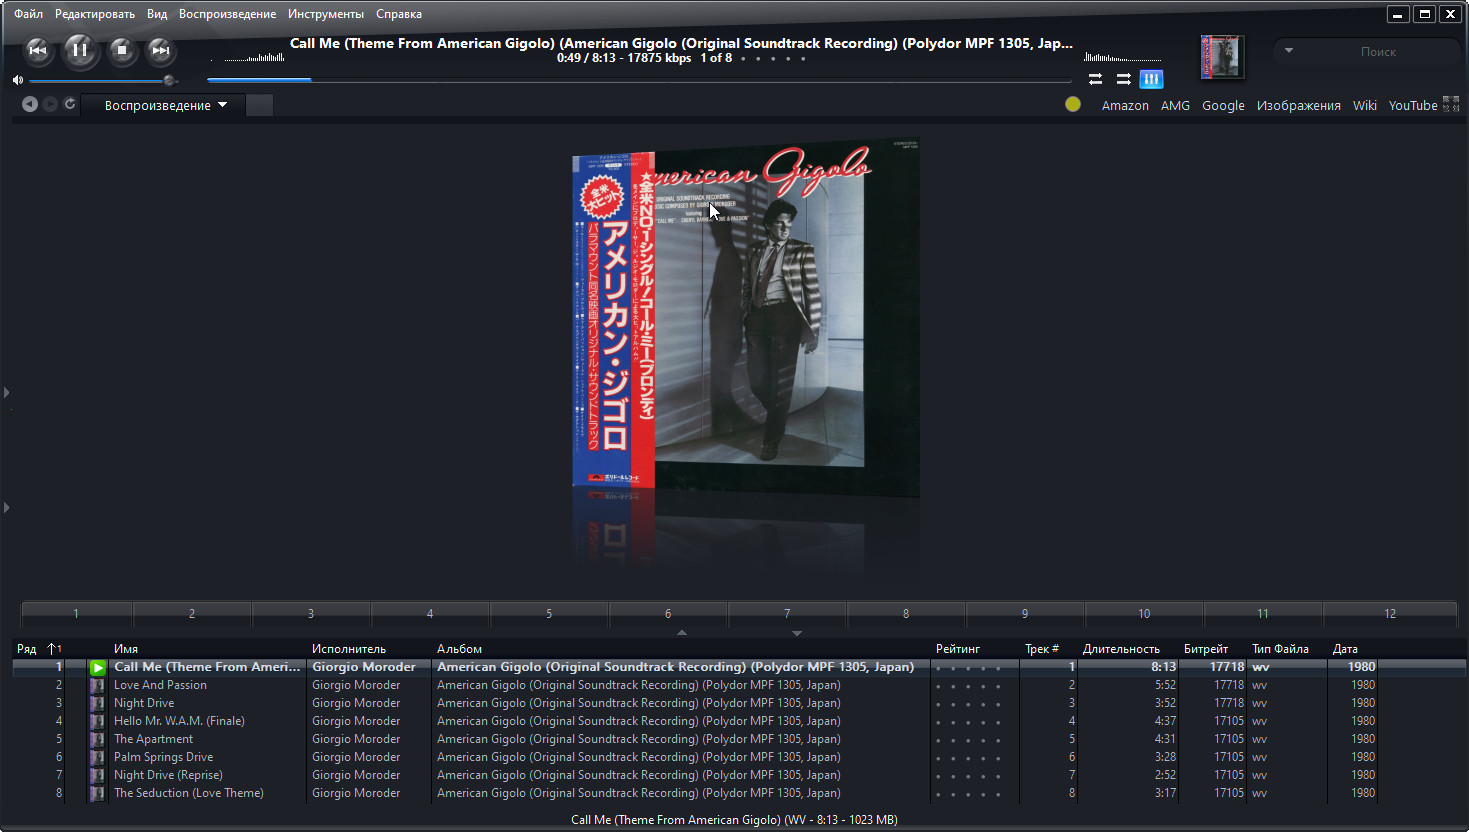Select track position 12 in the numbered strip
The image size is (1469, 832).
[1390, 613]
